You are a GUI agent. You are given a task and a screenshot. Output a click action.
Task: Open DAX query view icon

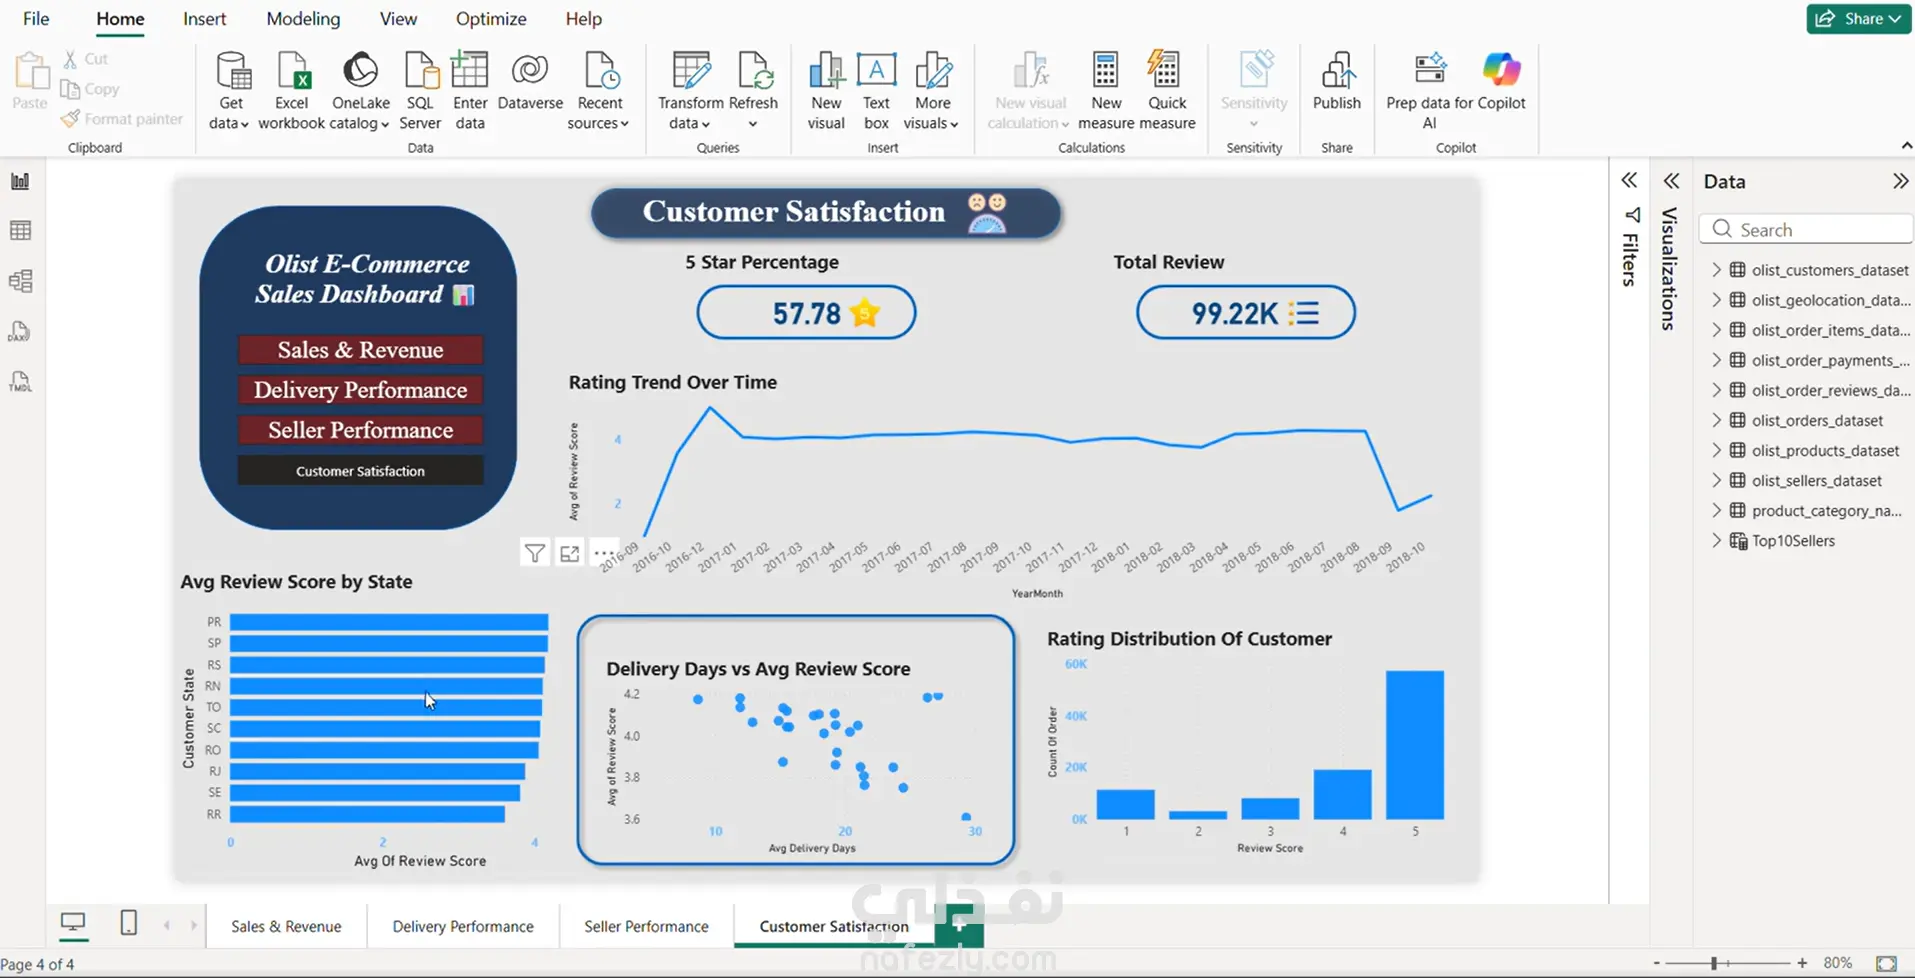coord(20,331)
